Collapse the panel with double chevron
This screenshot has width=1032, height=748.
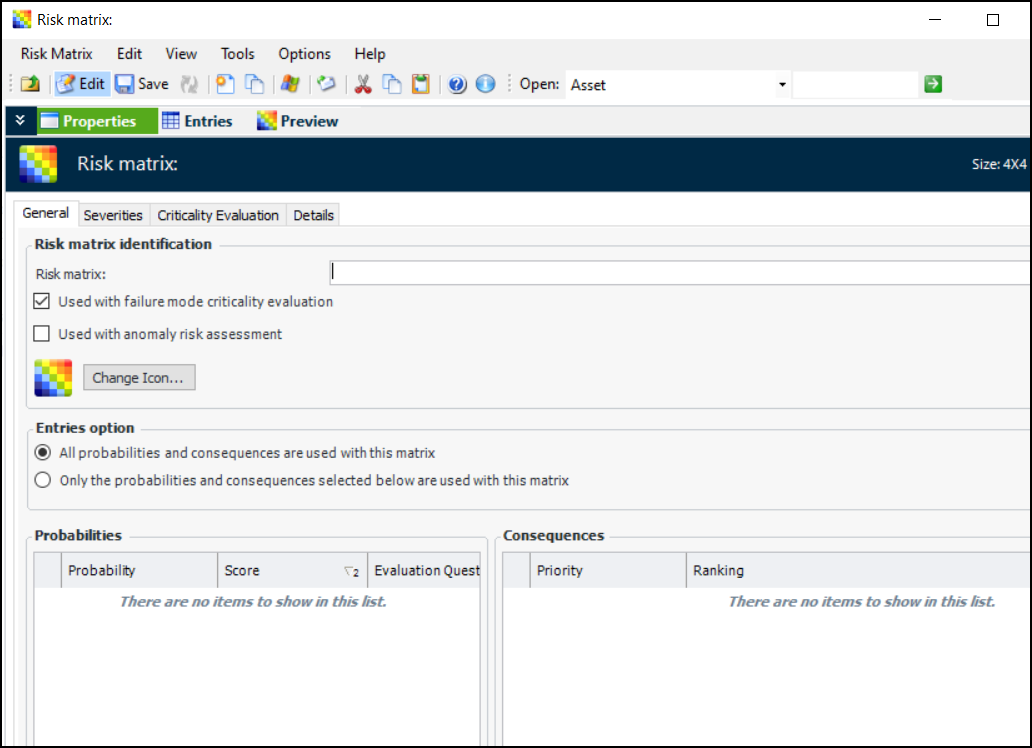(20, 121)
